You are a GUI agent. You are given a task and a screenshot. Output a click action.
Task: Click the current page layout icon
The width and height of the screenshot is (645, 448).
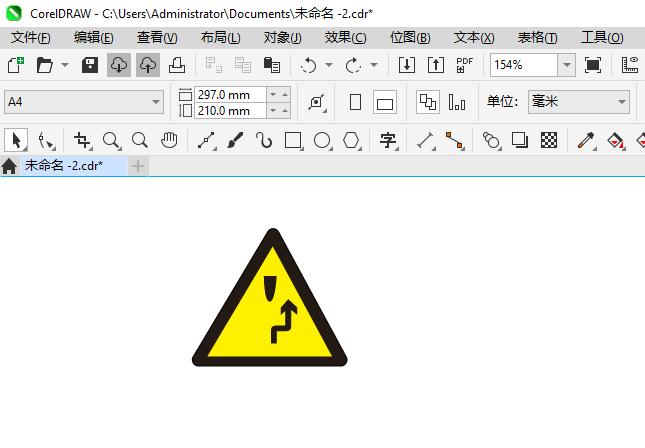pyautogui.click(x=457, y=102)
